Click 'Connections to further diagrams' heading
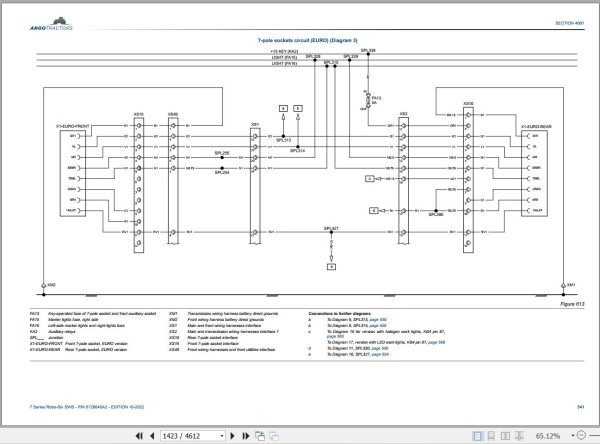This screenshot has width=600, height=444. [x=339, y=313]
